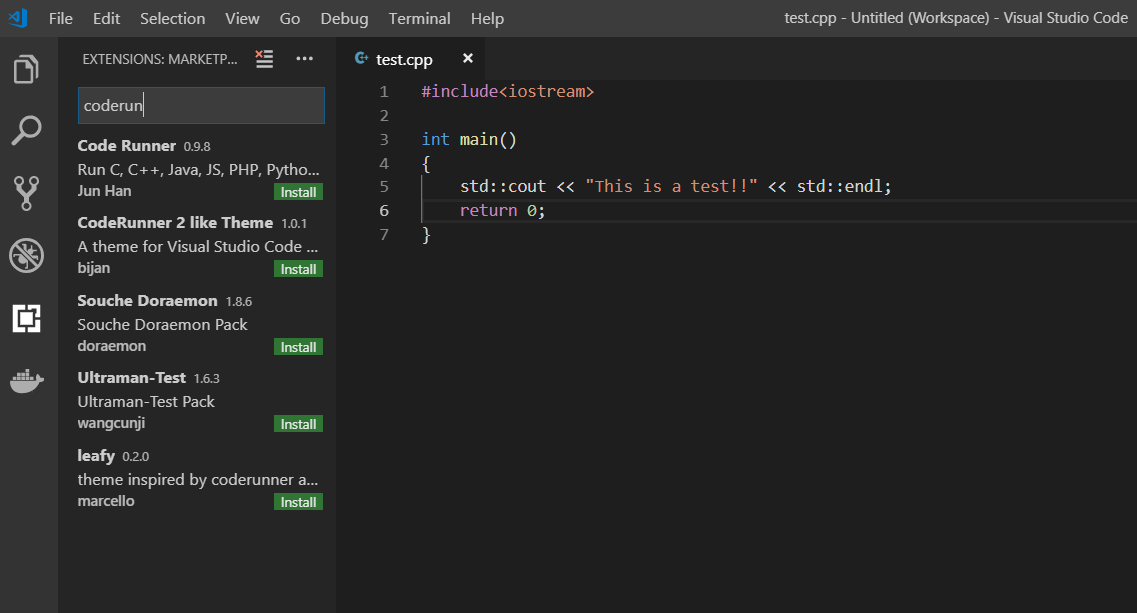Select the leafy extension title
The height and width of the screenshot is (613, 1137).
(x=96, y=456)
